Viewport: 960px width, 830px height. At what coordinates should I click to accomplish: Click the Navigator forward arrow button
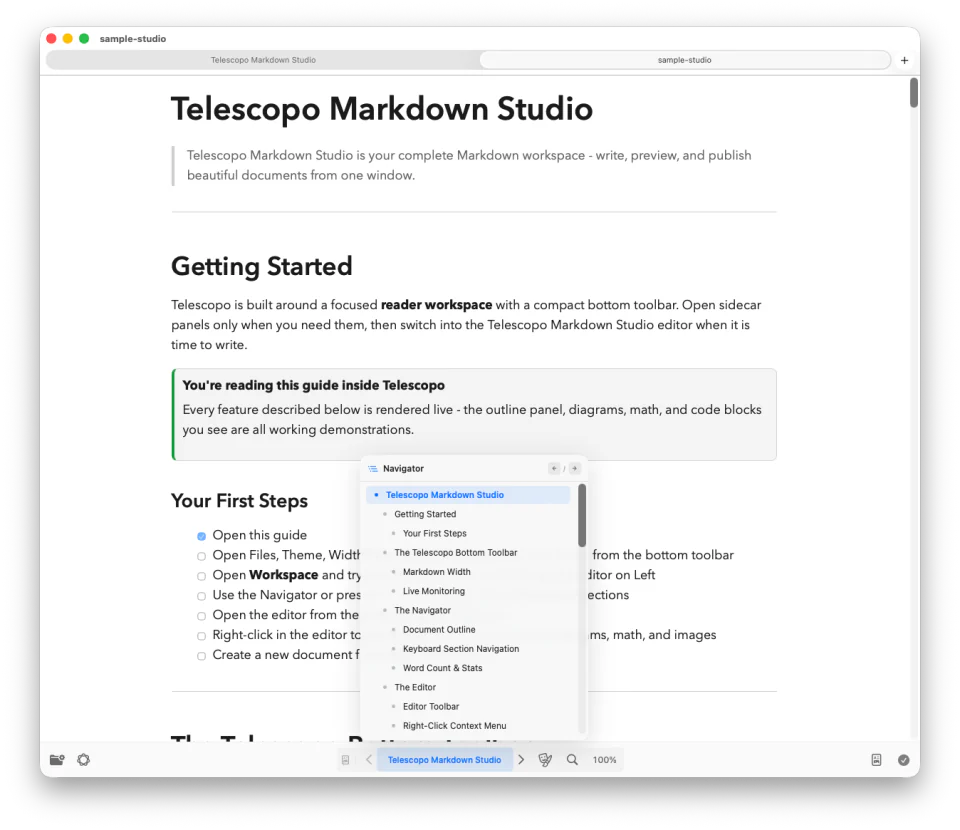[574, 468]
